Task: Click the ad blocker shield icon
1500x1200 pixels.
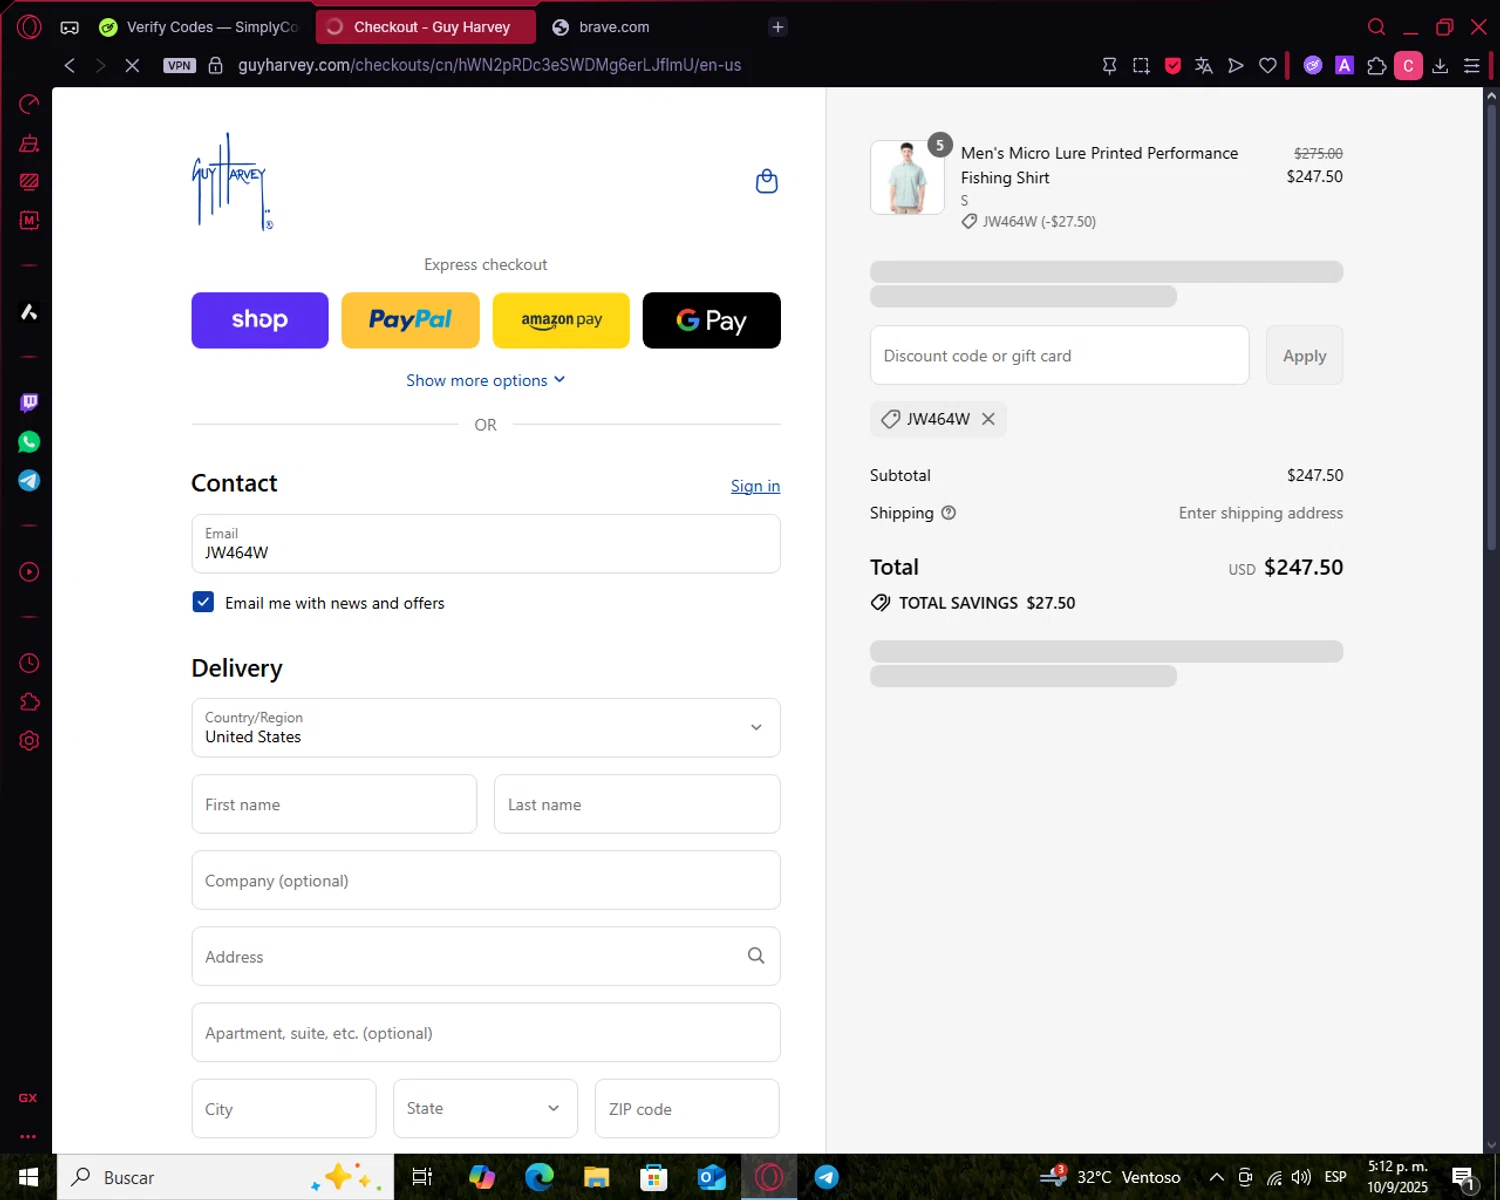Action: point(1173,65)
